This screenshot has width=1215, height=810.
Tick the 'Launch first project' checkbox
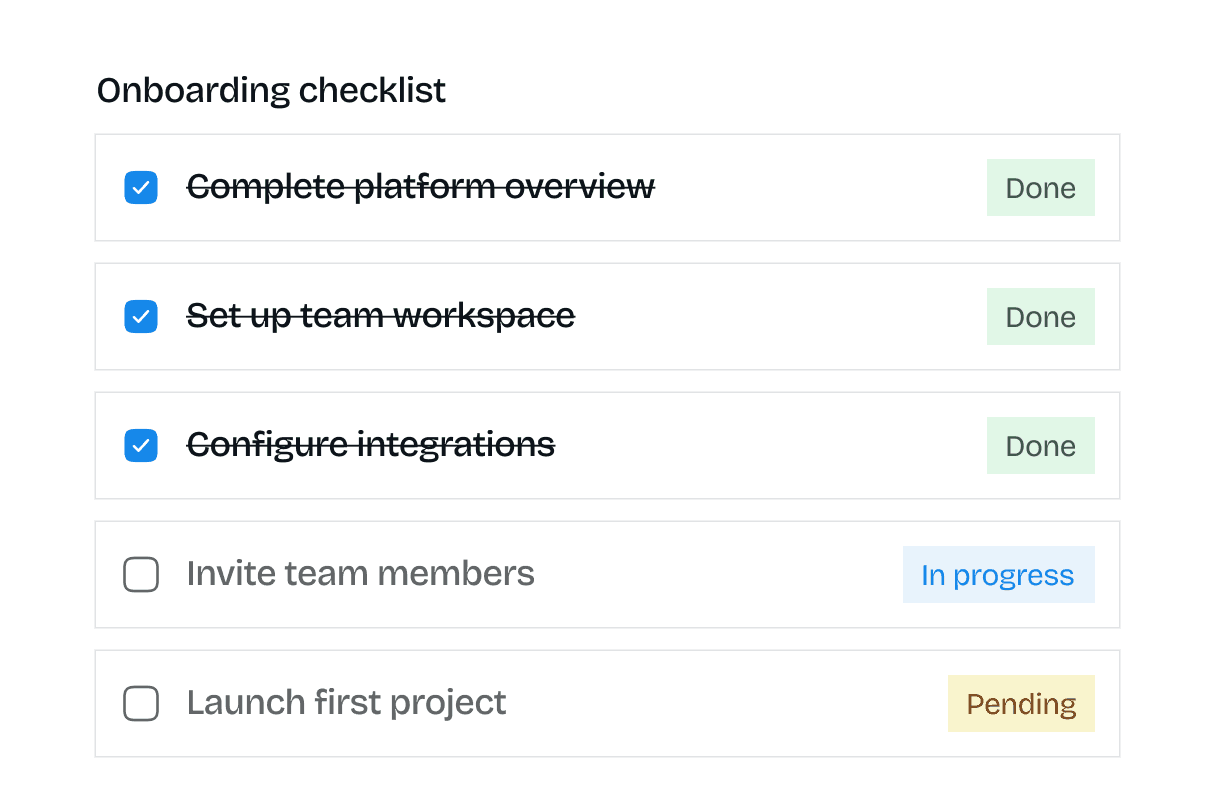141,704
